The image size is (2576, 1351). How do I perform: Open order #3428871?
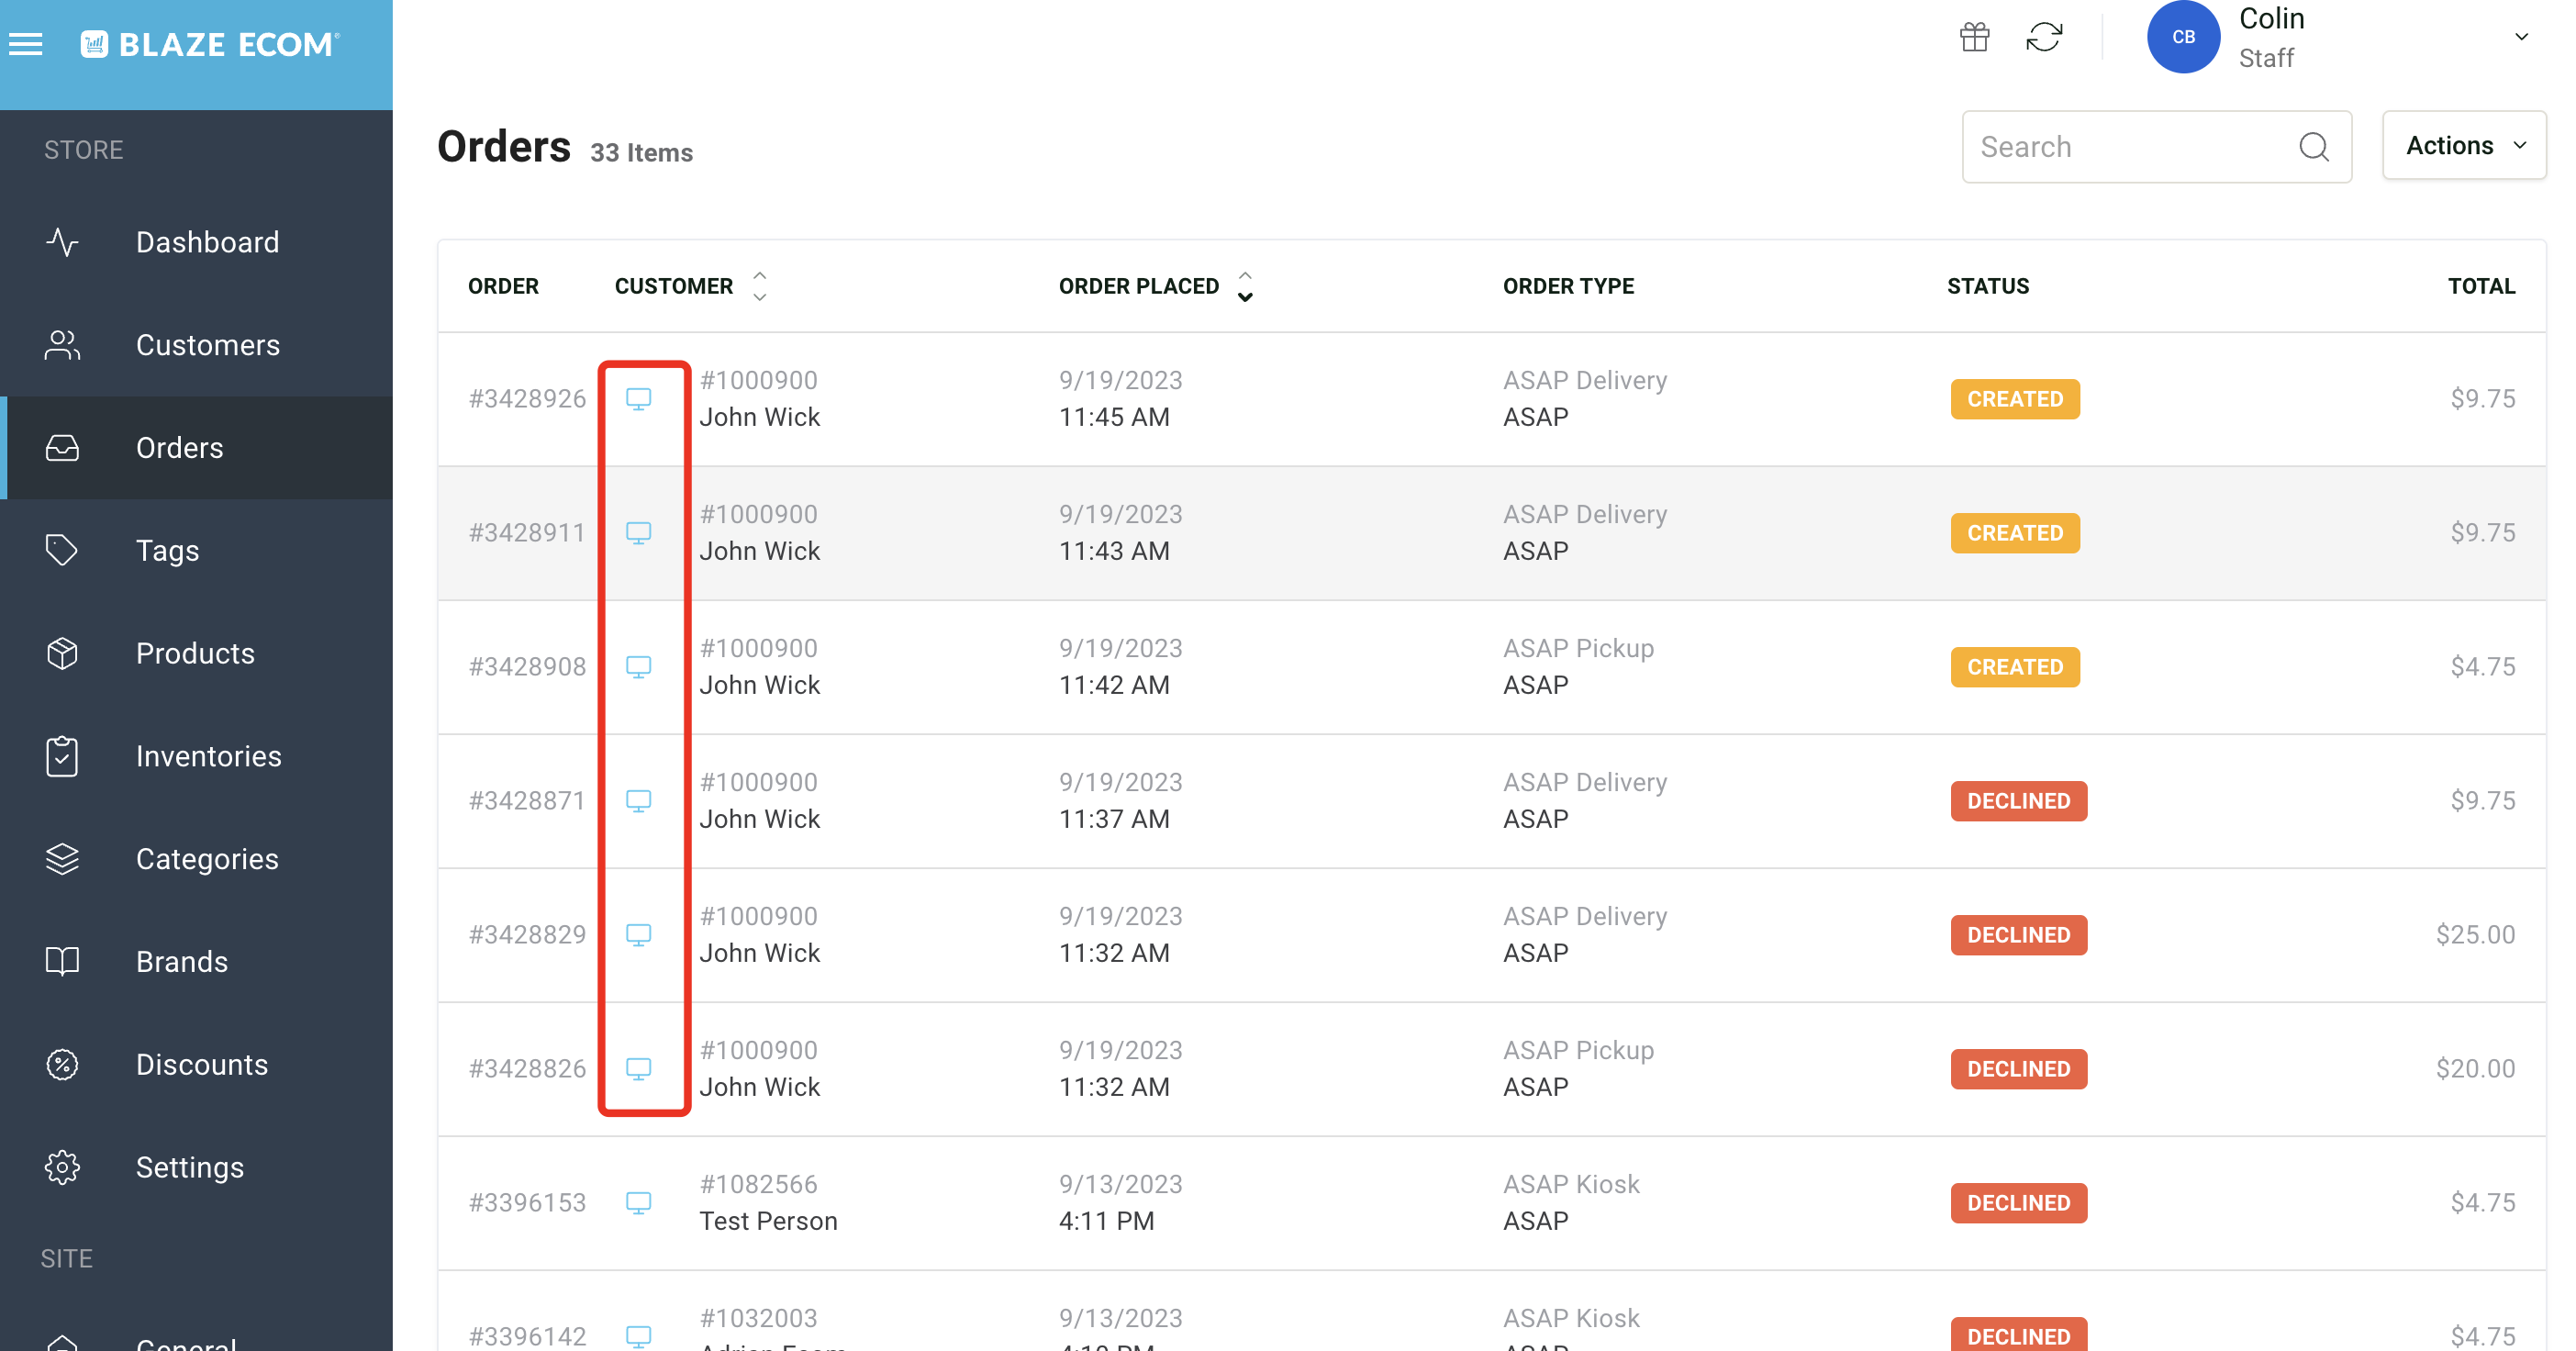coord(527,801)
